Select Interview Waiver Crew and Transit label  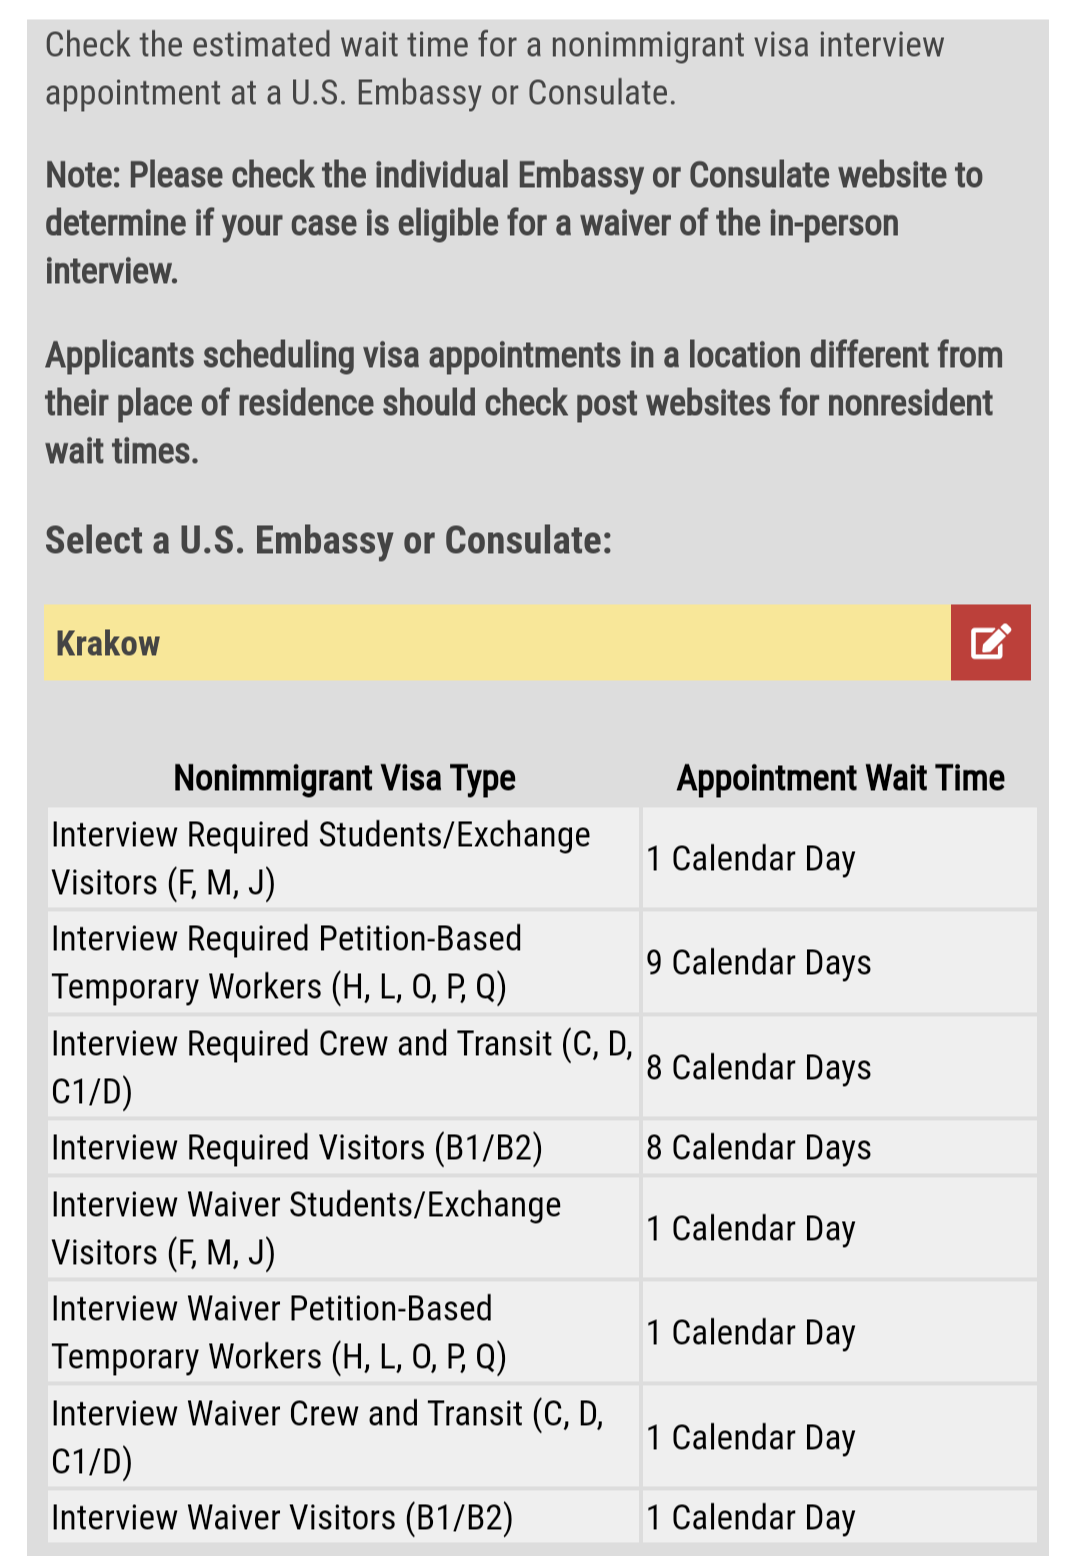pyautogui.click(x=327, y=1437)
